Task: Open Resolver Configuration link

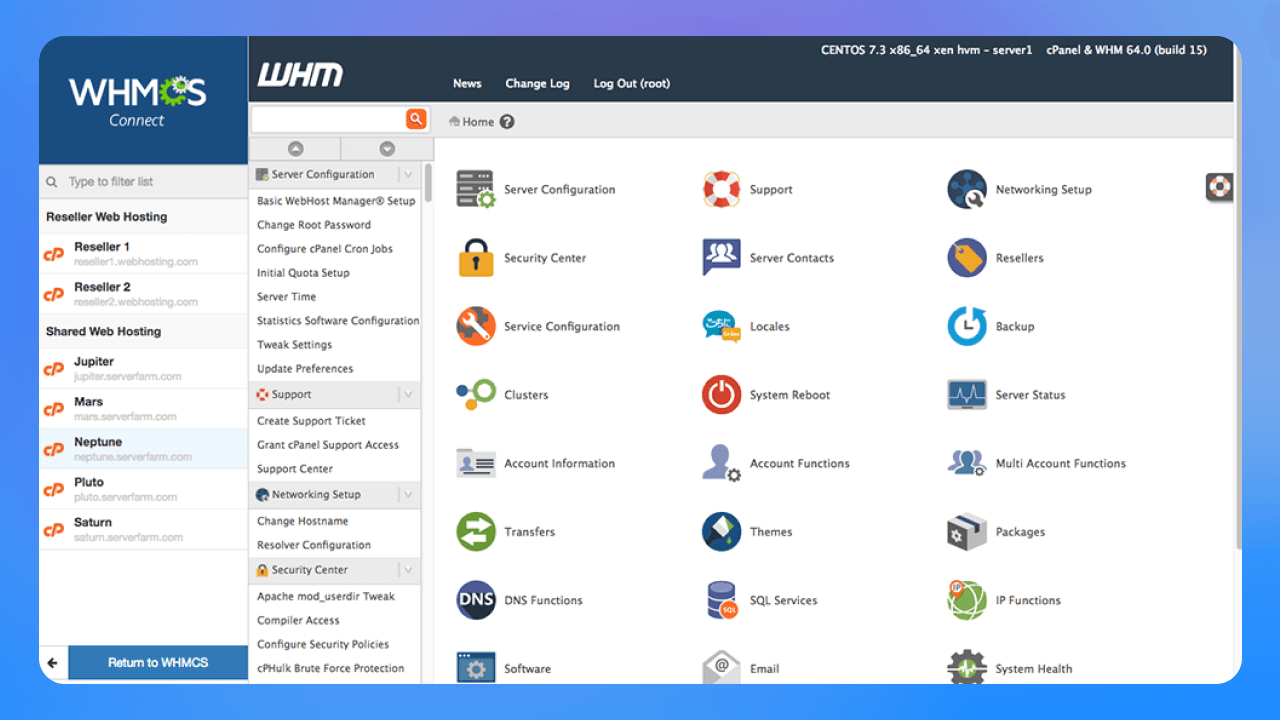Action: pyautogui.click(x=314, y=545)
